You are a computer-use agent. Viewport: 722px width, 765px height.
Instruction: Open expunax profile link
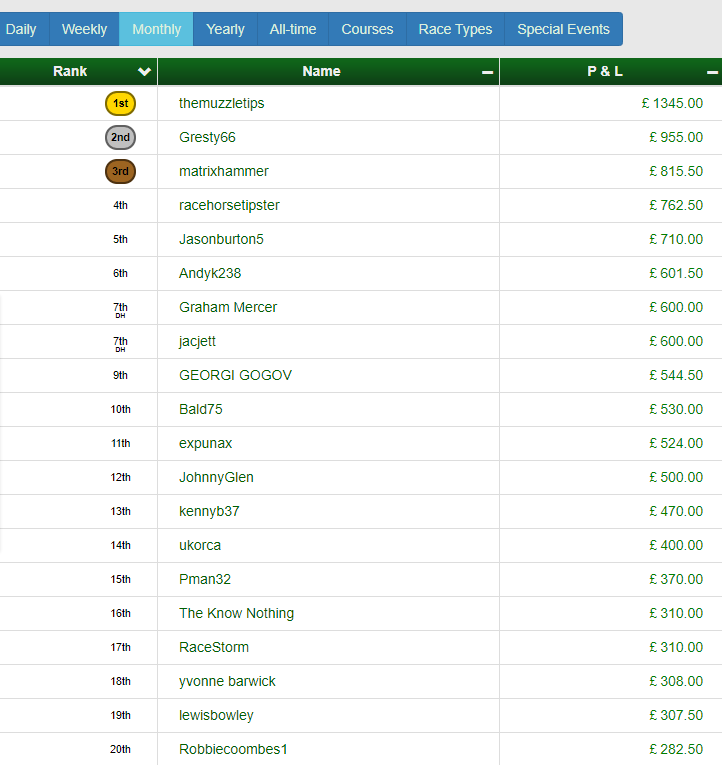[205, 443]
